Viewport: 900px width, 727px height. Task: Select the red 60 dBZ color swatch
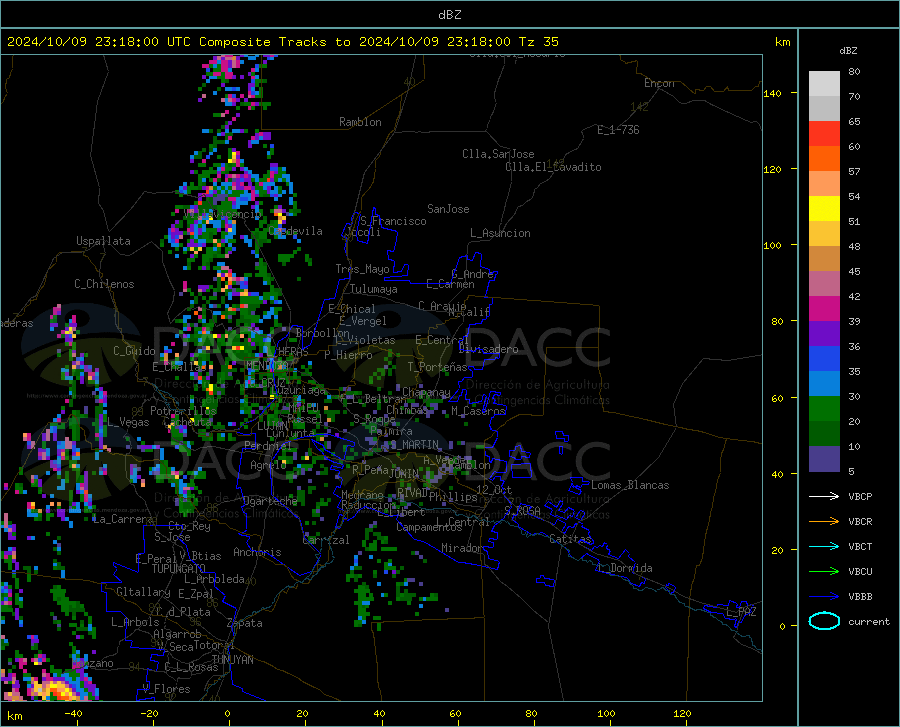824,134
